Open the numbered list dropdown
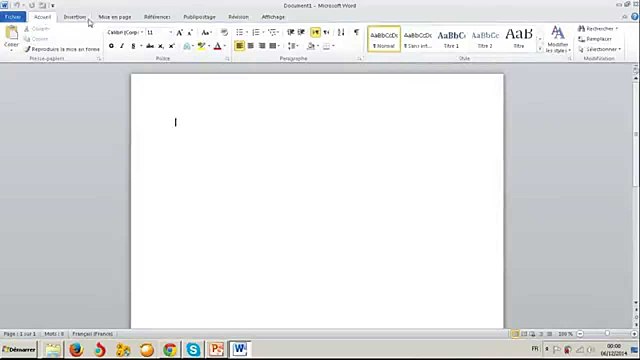Screen dimensions: 640x360 tap(263, 32)
